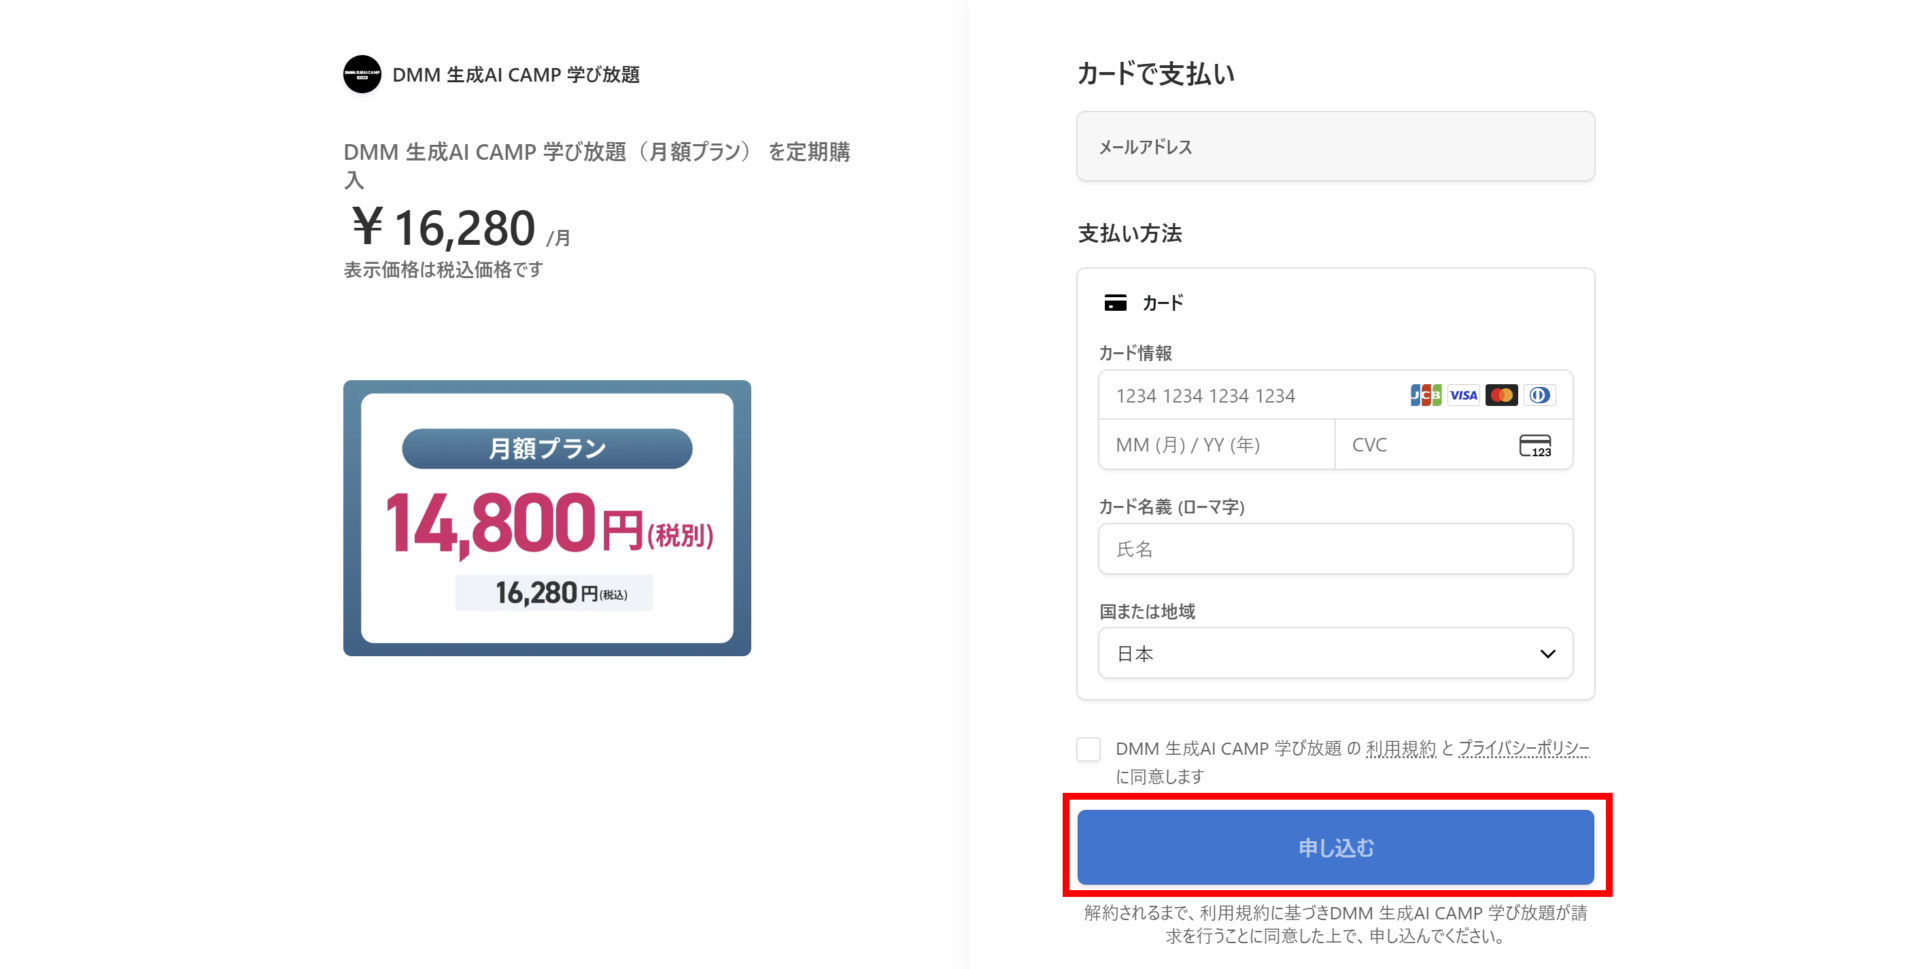1920x969 pixels.
Task: Click the VISA card brand icon
Action: tap(1464, 395)
